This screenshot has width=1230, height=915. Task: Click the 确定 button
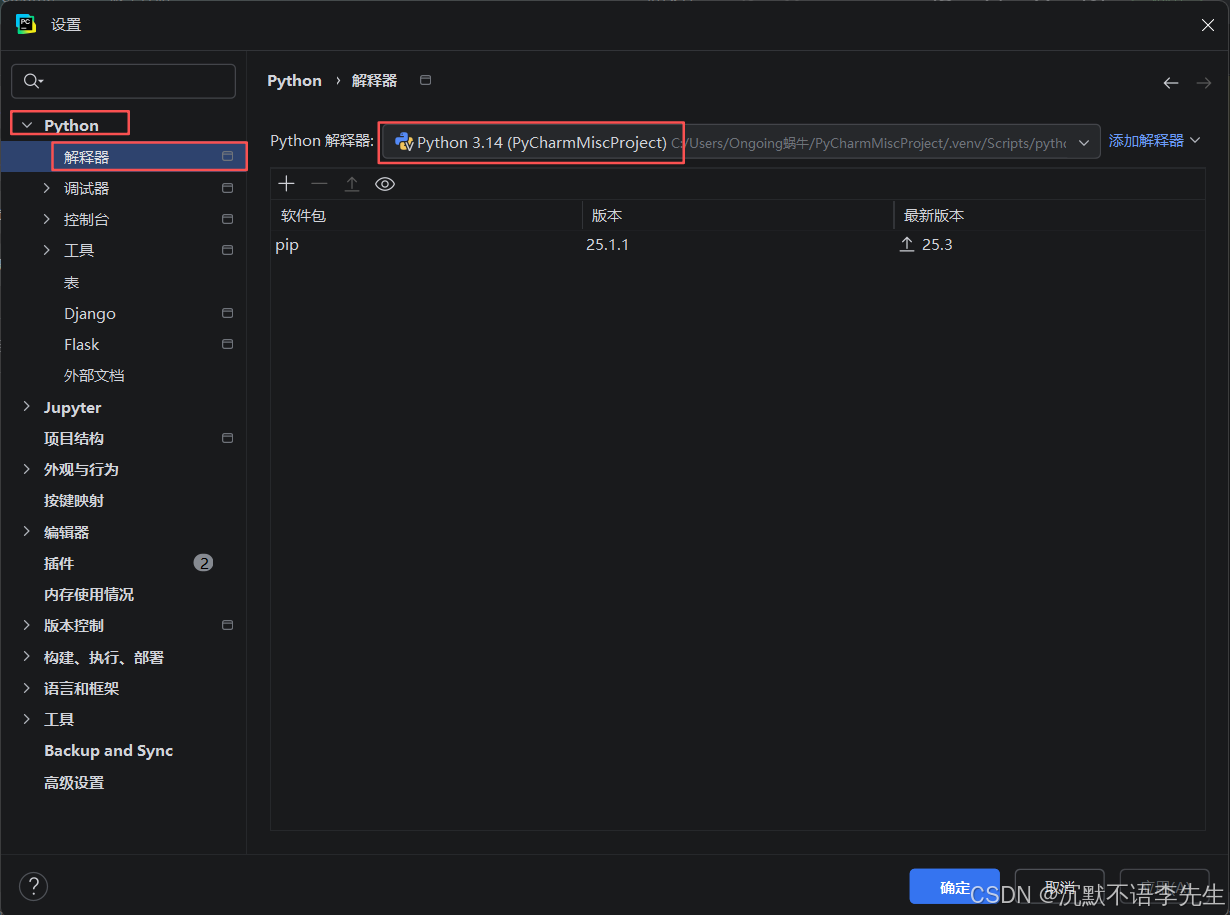(x=954, y=887)
